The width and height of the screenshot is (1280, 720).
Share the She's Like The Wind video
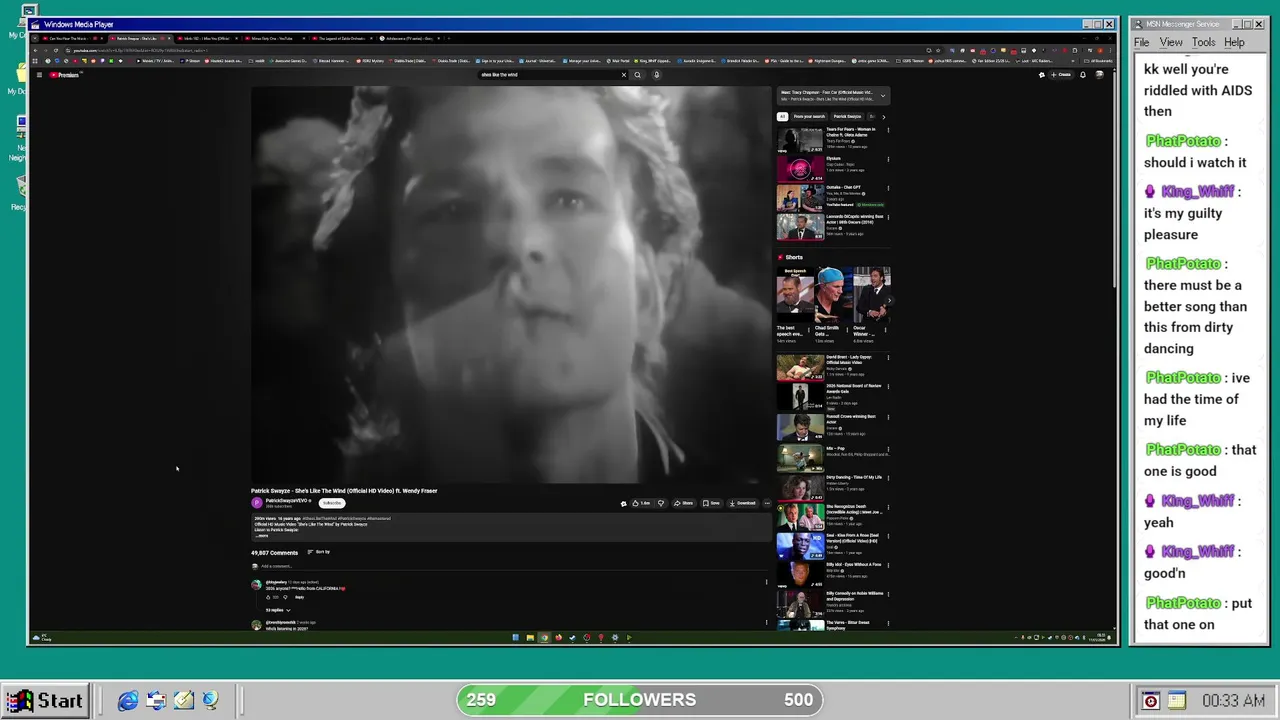[x=684, y=503]
